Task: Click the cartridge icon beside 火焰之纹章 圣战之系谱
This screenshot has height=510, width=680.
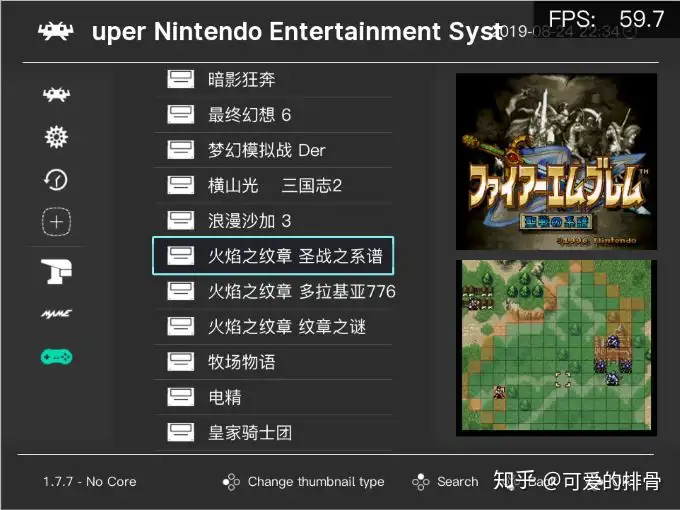Action: pyautogui.click(x=181, y=256)
